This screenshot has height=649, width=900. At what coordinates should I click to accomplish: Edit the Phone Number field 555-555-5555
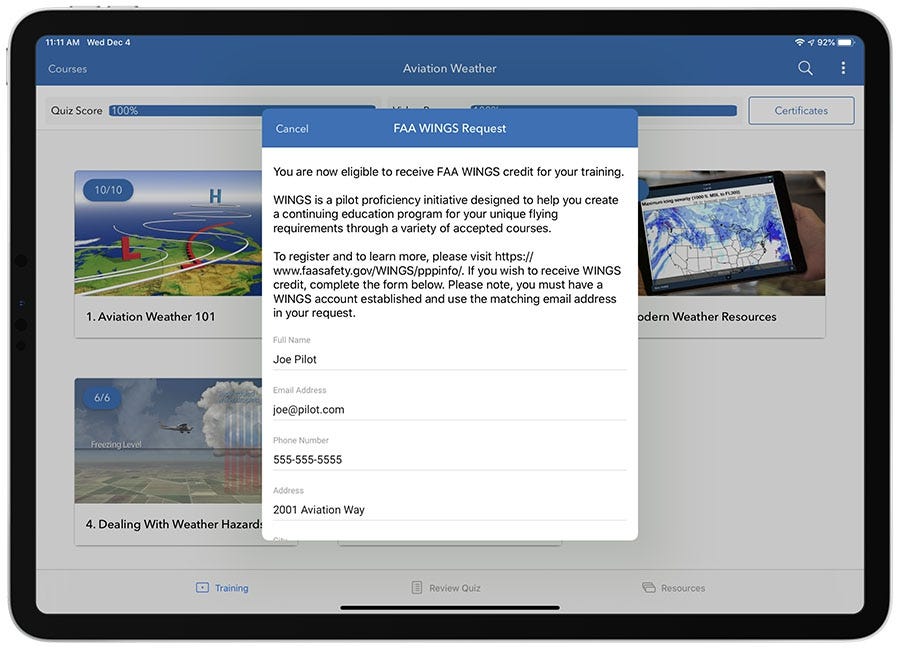[x=449, y=459]
